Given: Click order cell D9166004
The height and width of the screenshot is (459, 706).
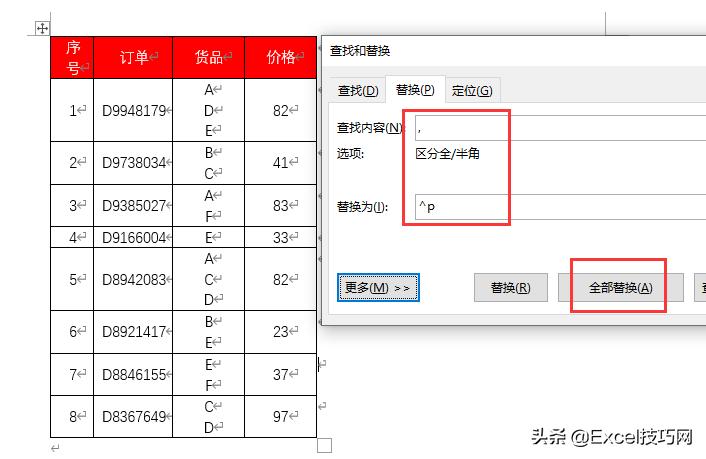Looking at the screenshot, I should [133, 237].
